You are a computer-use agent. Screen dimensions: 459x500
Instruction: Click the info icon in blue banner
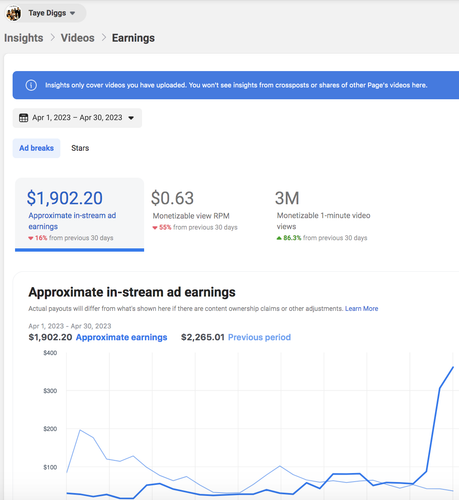pyautogui.click(x=31, y=85)
